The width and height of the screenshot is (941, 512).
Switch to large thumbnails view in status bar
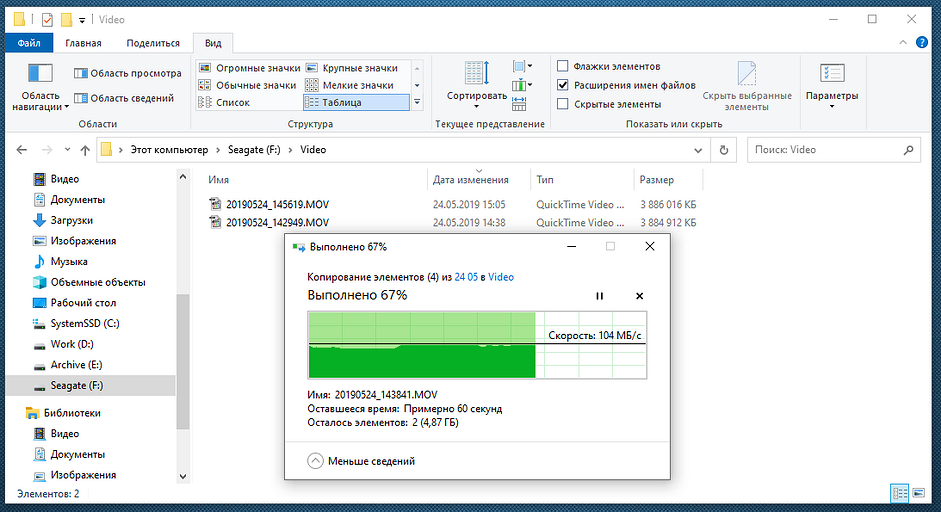922,494
